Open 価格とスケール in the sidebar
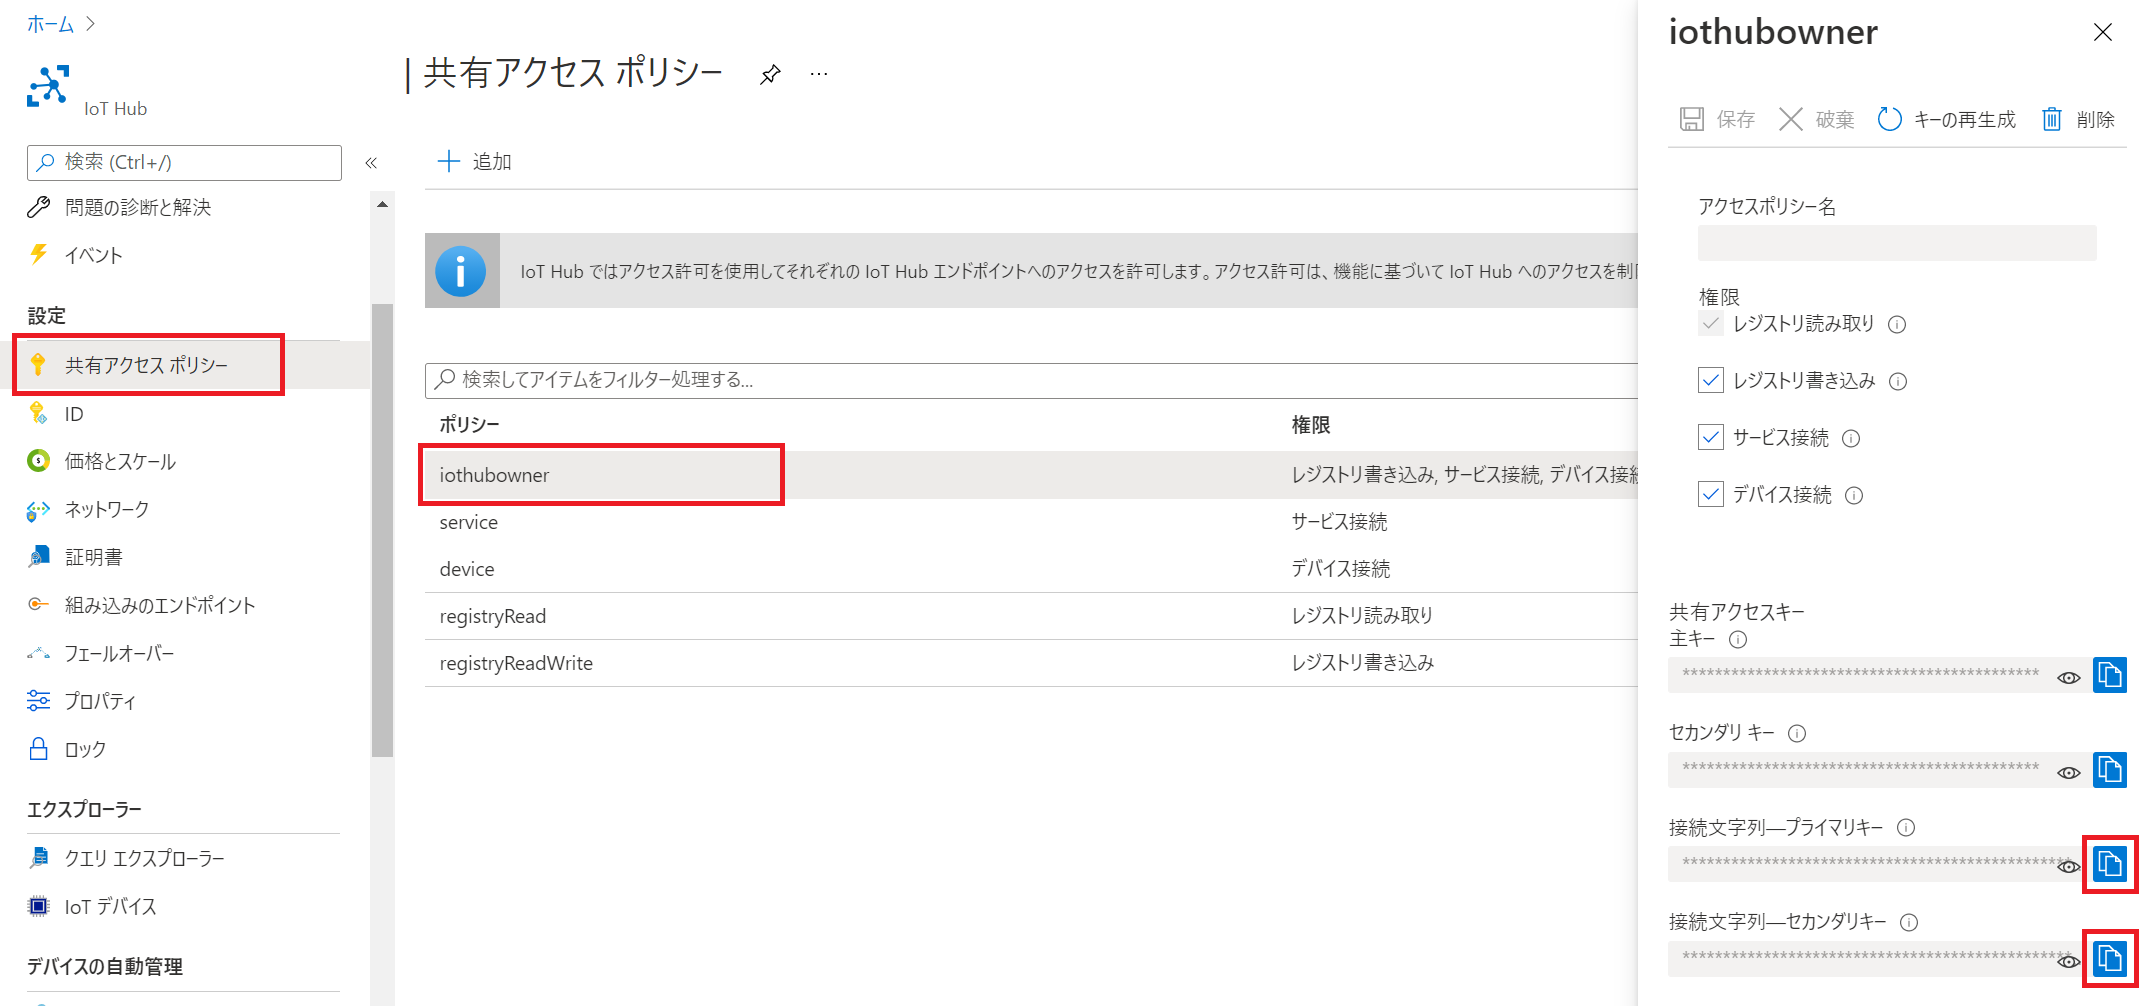The width and height of the screenshot is (2153, 1006). coord(101,461)
